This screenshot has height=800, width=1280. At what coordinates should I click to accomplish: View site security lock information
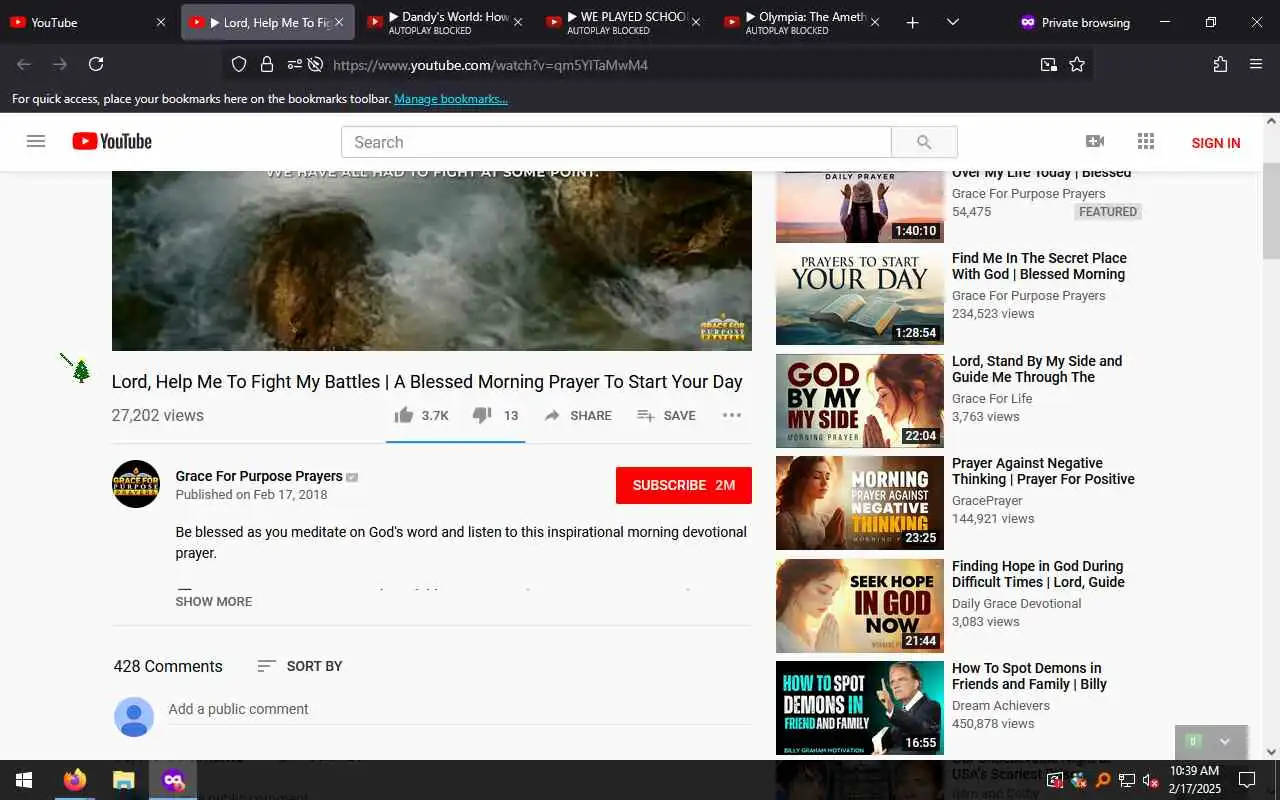[267, 65]
